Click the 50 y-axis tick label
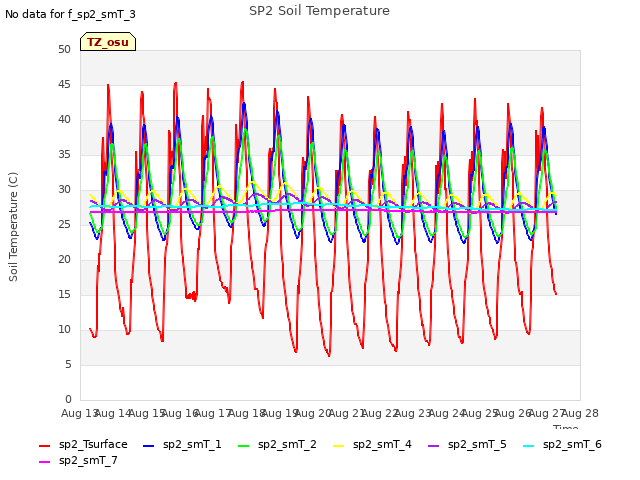This screenshot has height=480, width=640. click(64, 49)
